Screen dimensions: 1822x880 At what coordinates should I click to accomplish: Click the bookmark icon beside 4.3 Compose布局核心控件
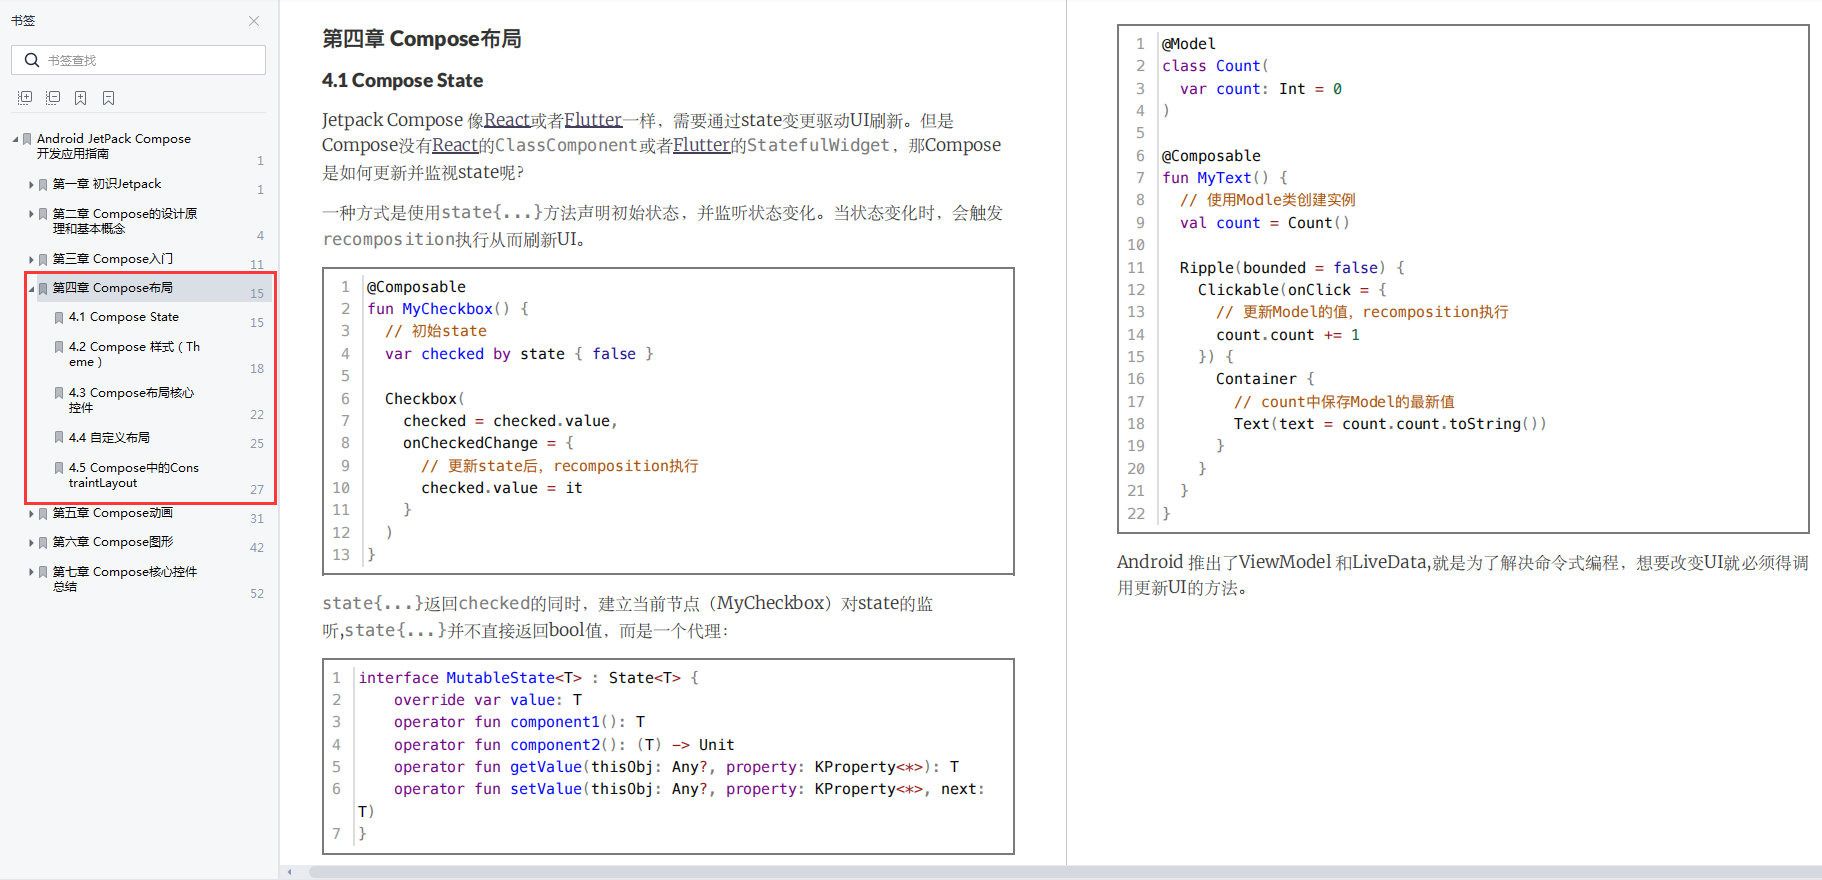click(59, 394)
